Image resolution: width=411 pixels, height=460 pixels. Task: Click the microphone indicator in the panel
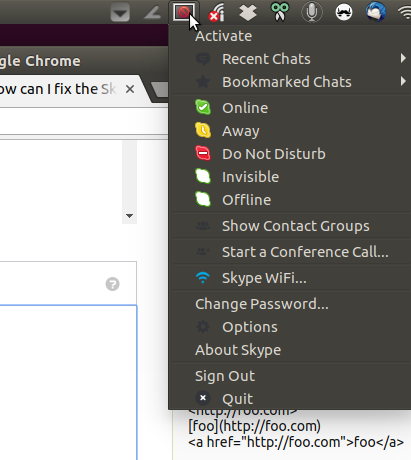[x=312, y=12]
